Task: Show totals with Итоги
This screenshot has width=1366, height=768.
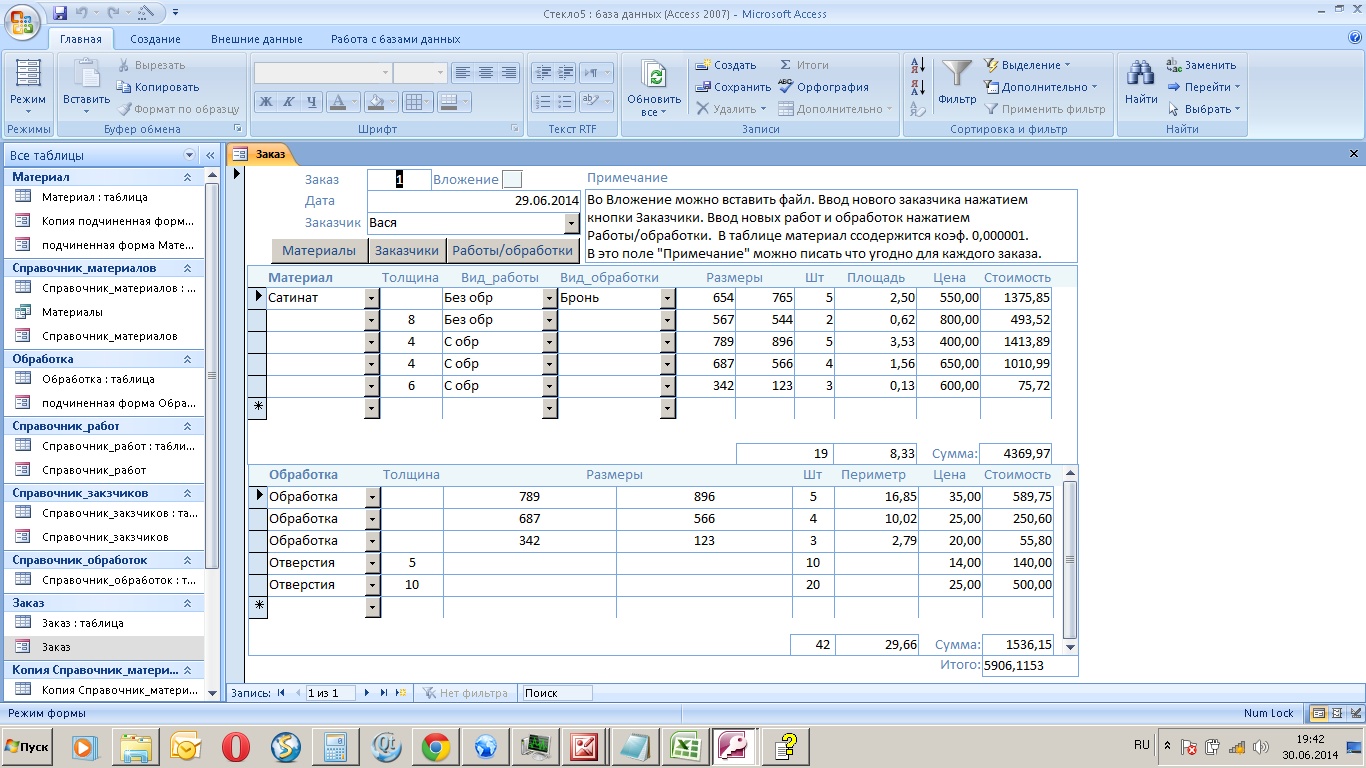Action: pyautogui.click(x=803, y=65)
